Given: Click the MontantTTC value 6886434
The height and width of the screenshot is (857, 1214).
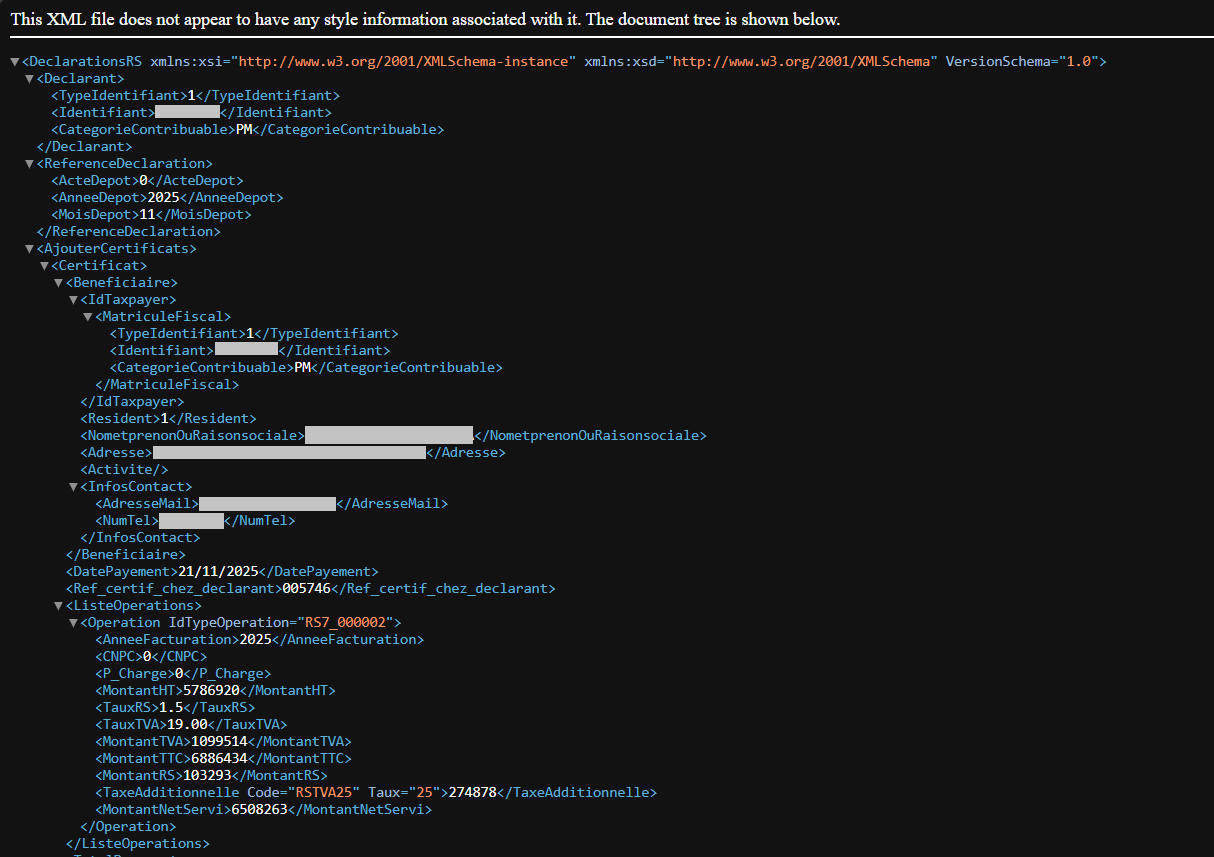Looking at the screenshot, I should (x=219, y=759).
